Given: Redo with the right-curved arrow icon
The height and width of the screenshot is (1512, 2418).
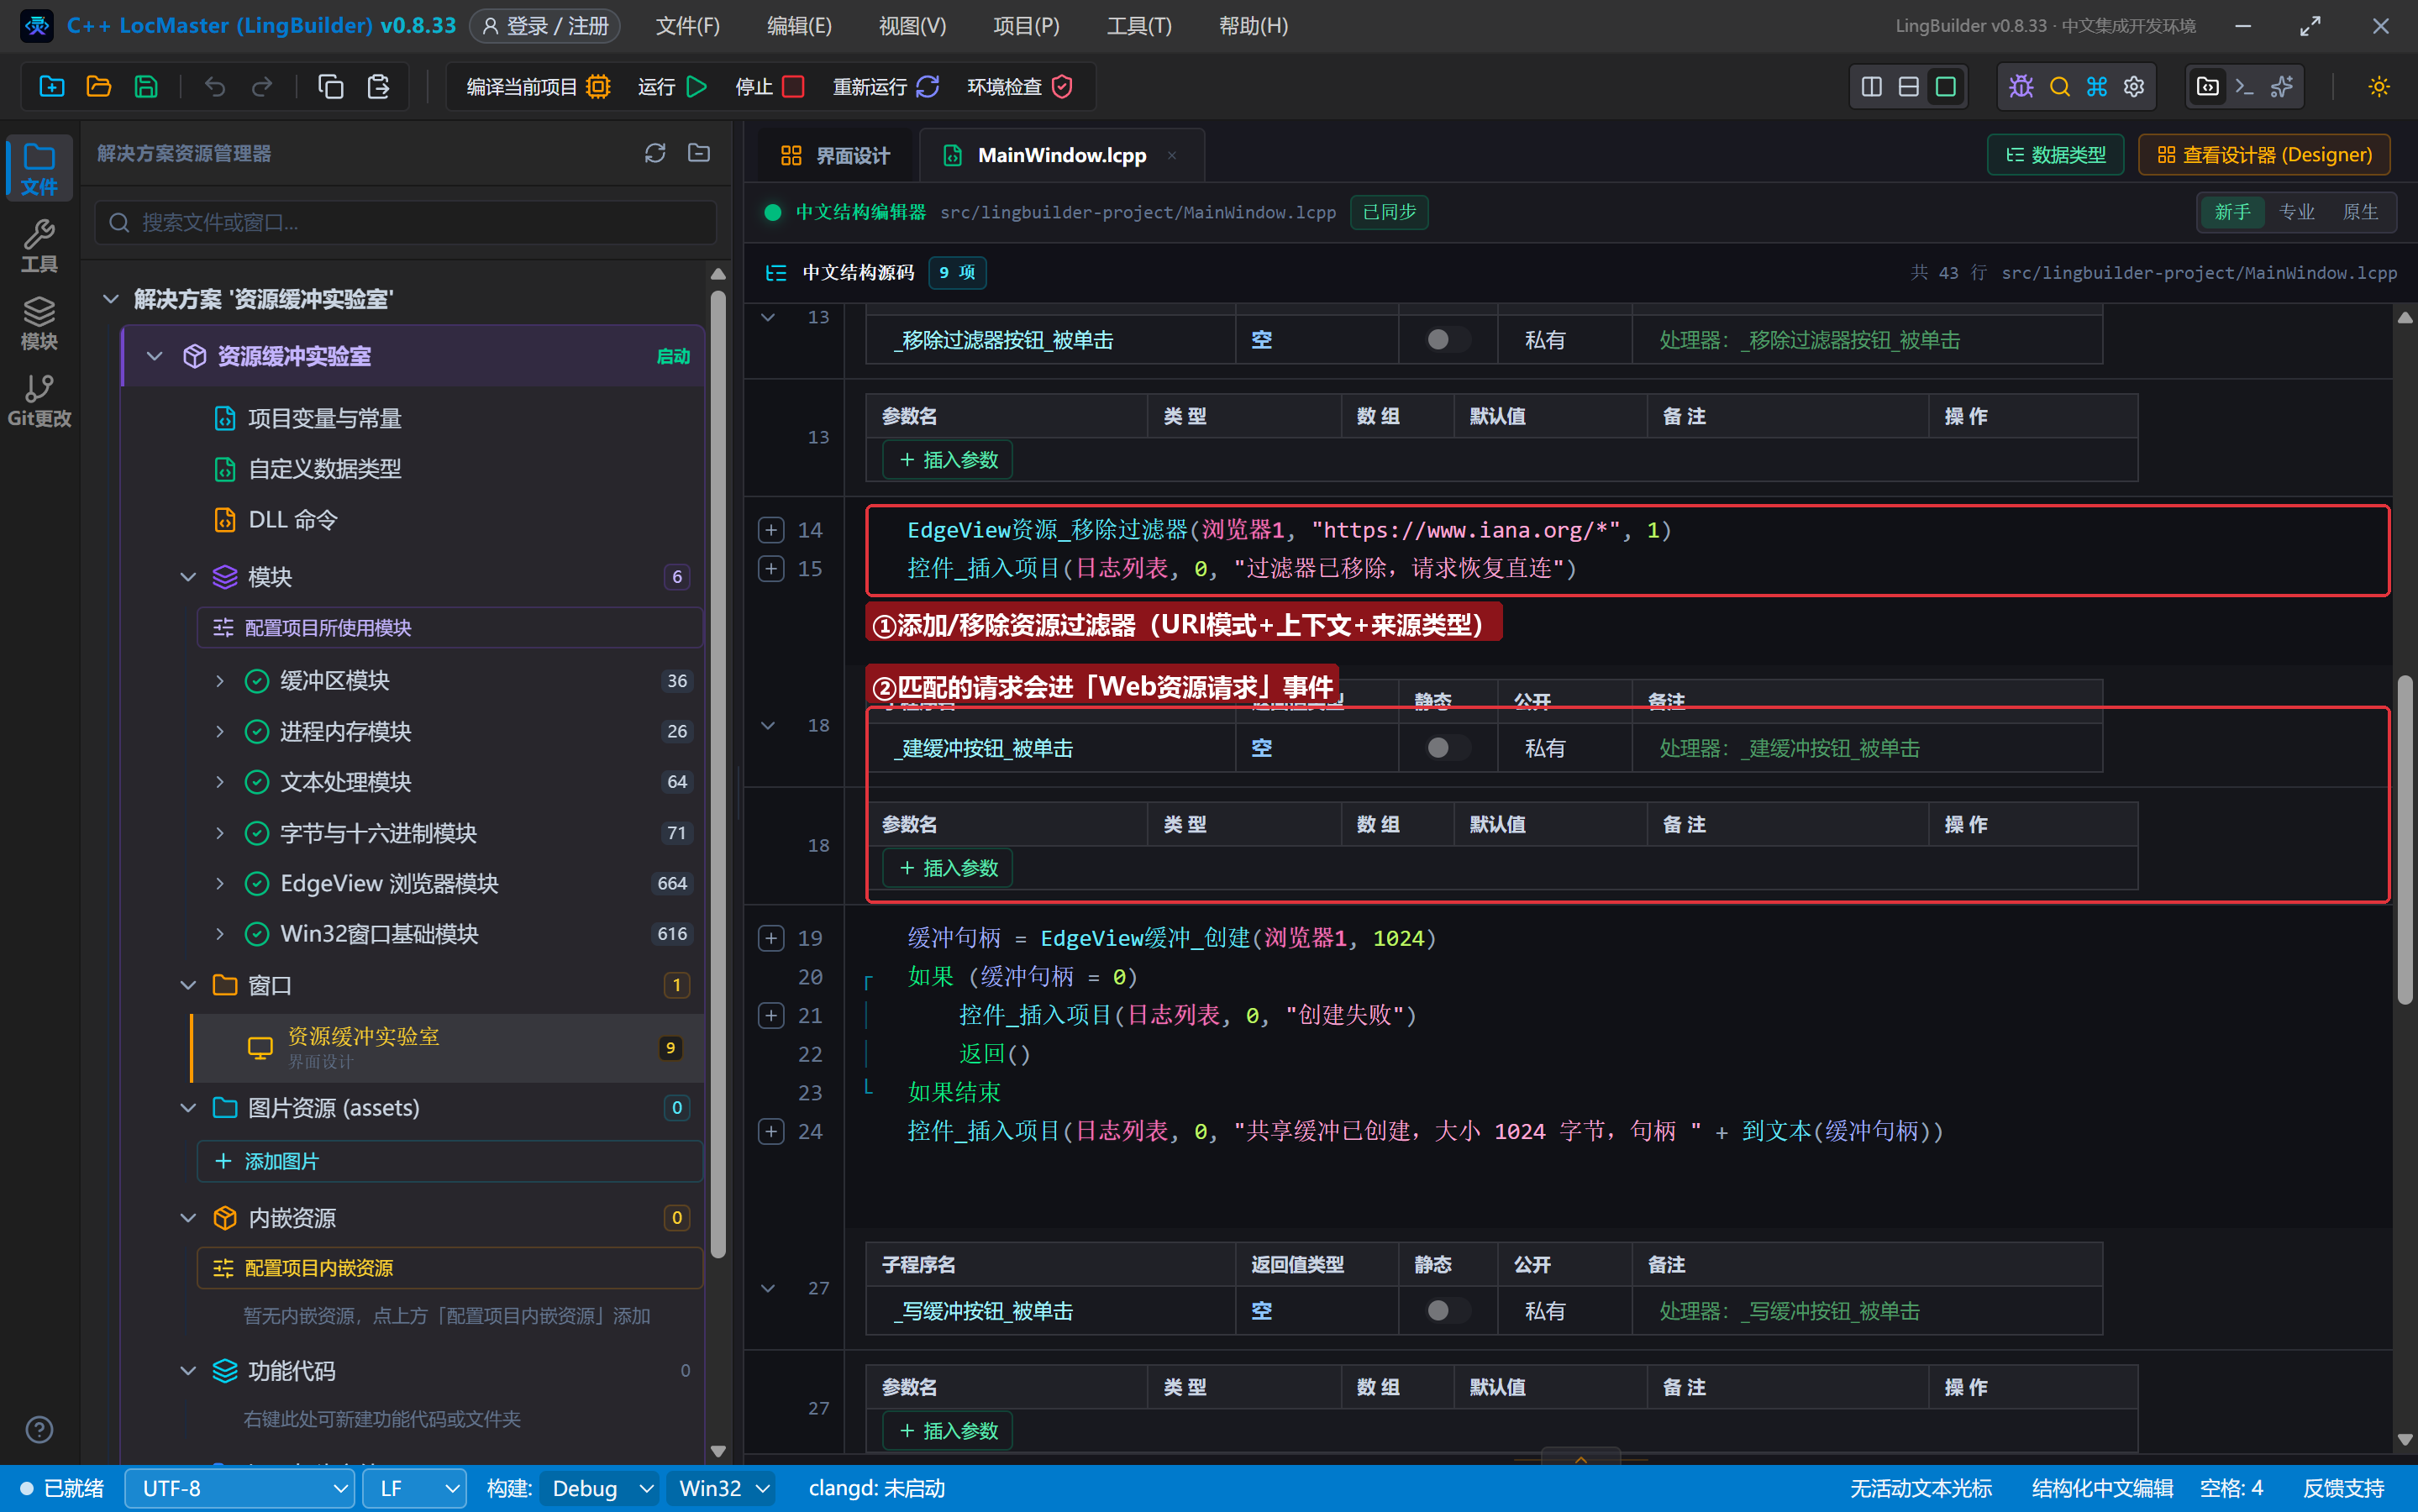Looking at the screenshot, I should pyautogui.click(x=262, y=87).
